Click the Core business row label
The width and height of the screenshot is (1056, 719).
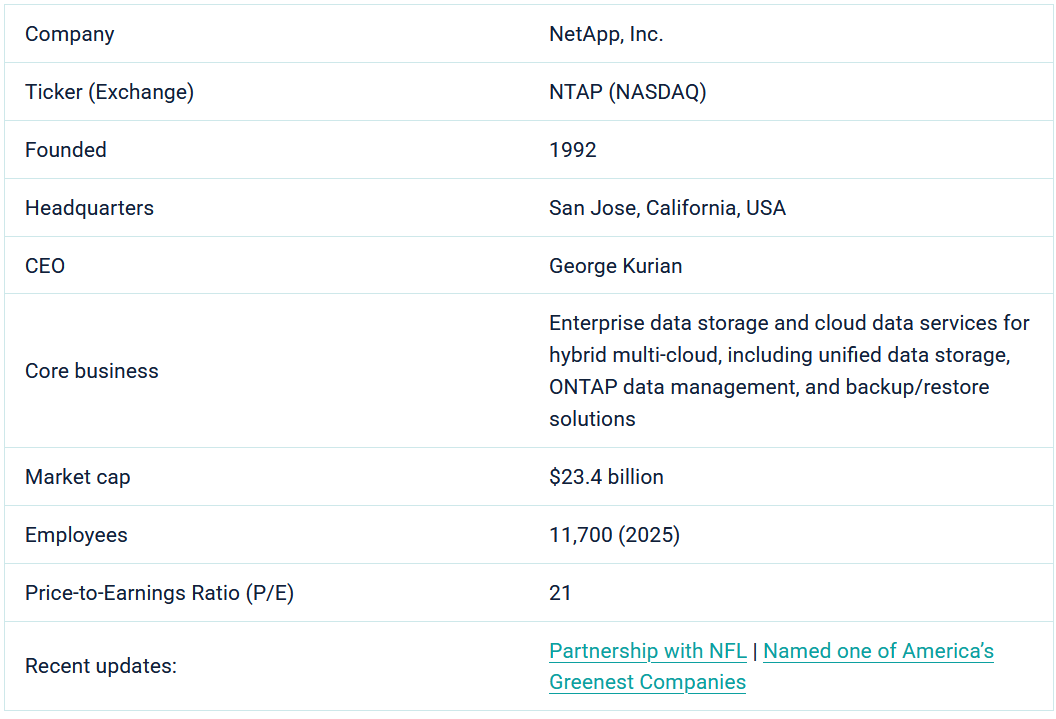(x=92, y=371)
